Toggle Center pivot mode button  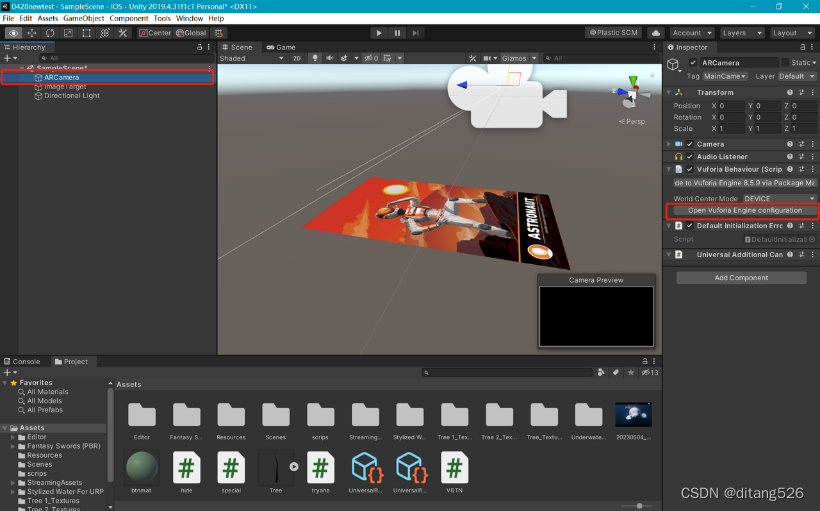pyautogui.click(x=155, y=33)
